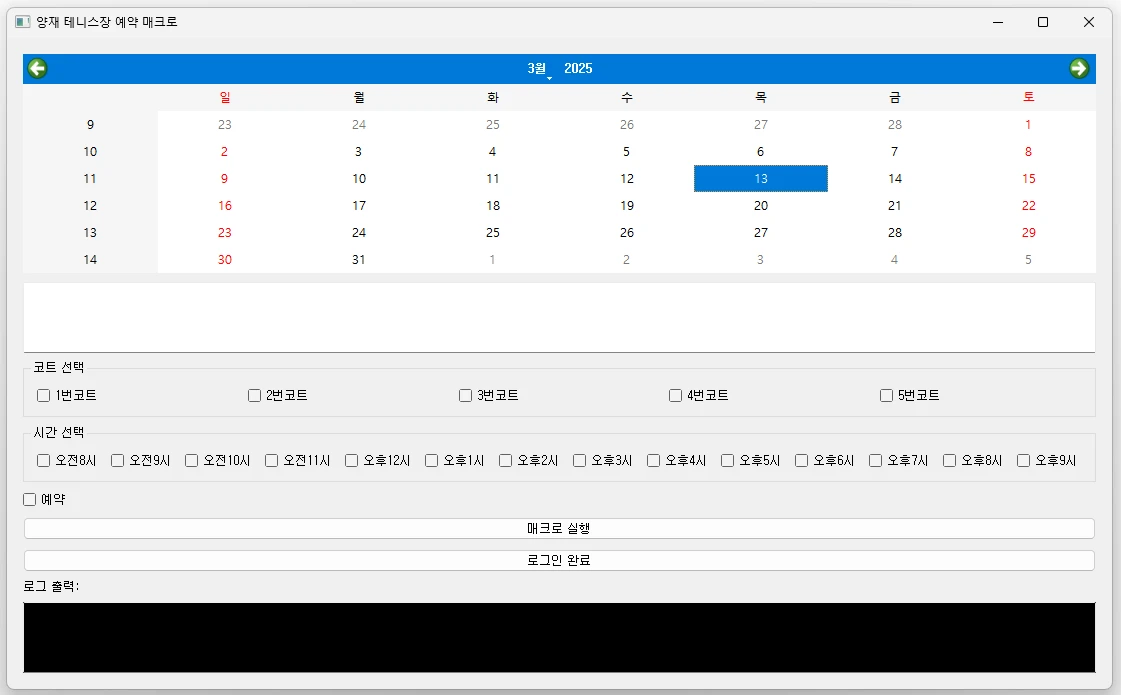
Task: Toggle the 오전8시 time slot
Action: coord(43,460)
